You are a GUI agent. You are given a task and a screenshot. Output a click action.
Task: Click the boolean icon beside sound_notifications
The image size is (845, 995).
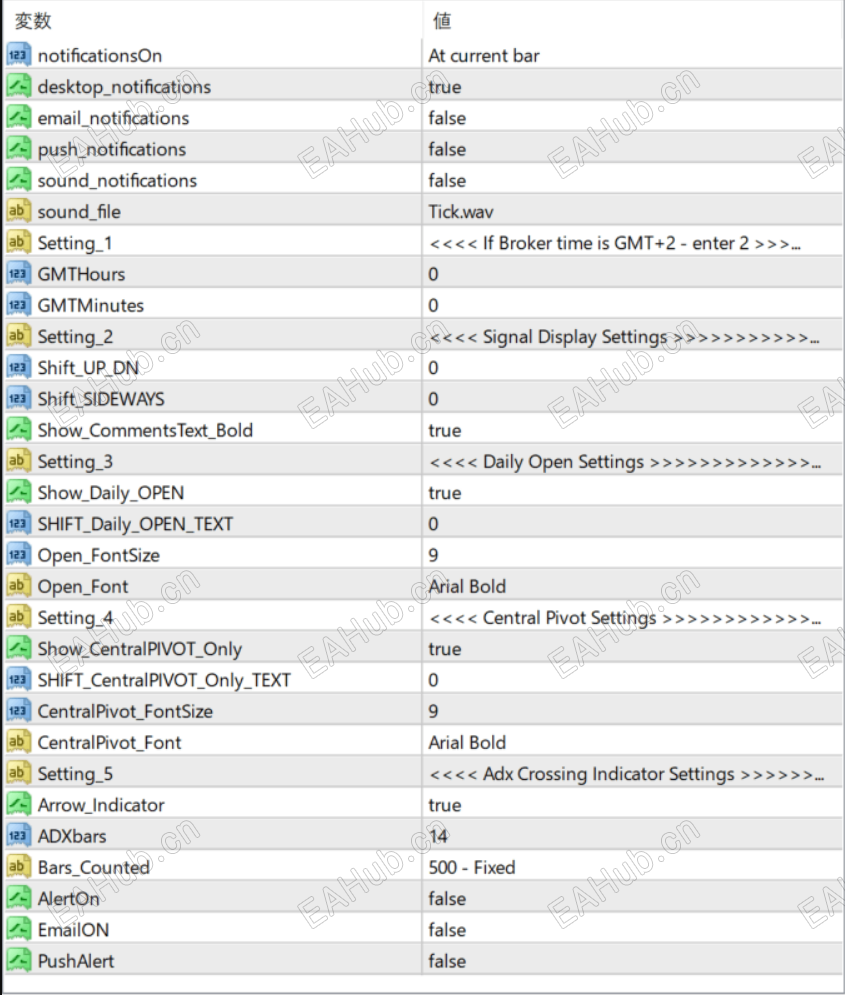pos(18,180)
